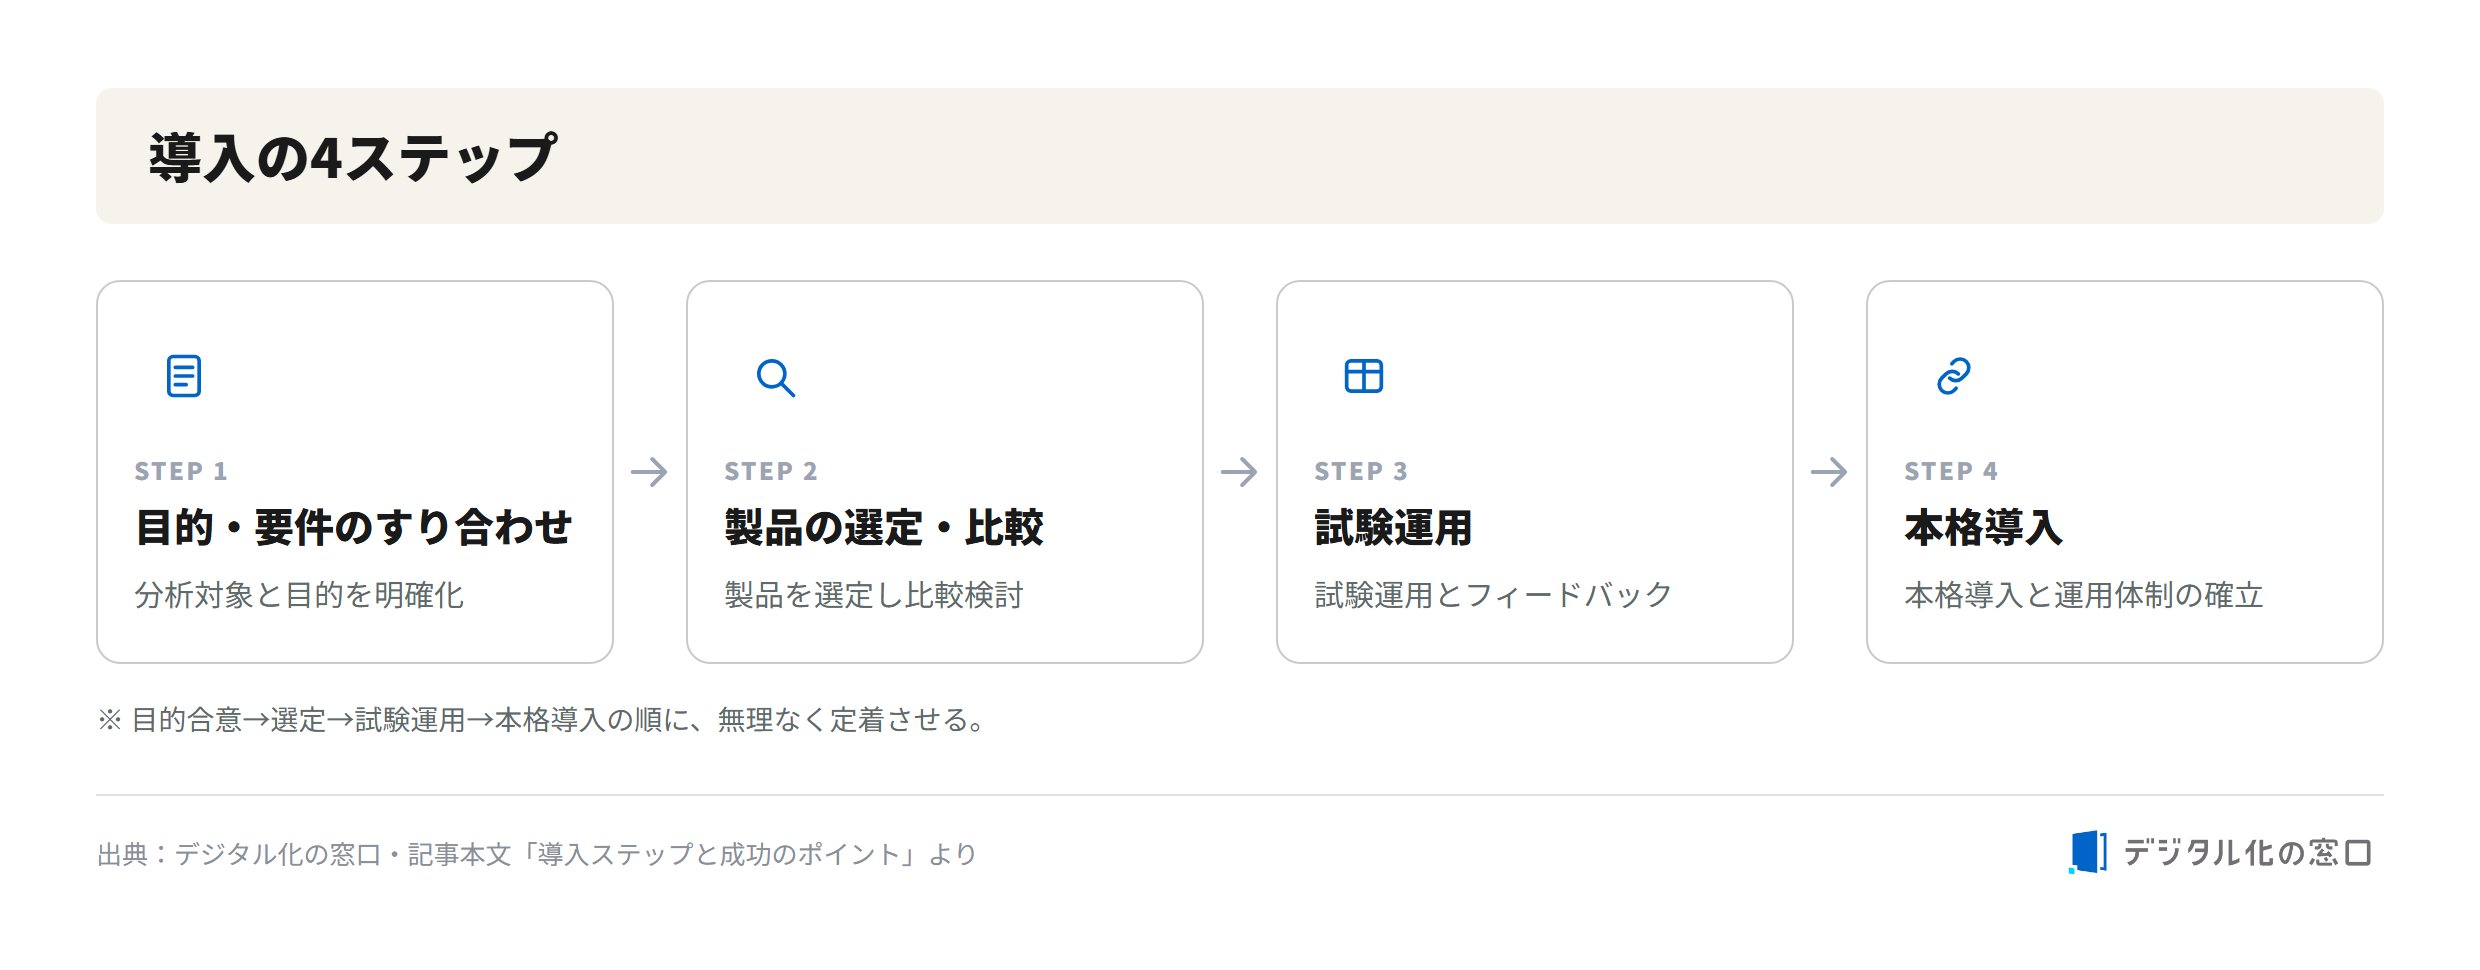
Task: Click the デジタル化の窓口 logo text
Action: point(2248,852)
